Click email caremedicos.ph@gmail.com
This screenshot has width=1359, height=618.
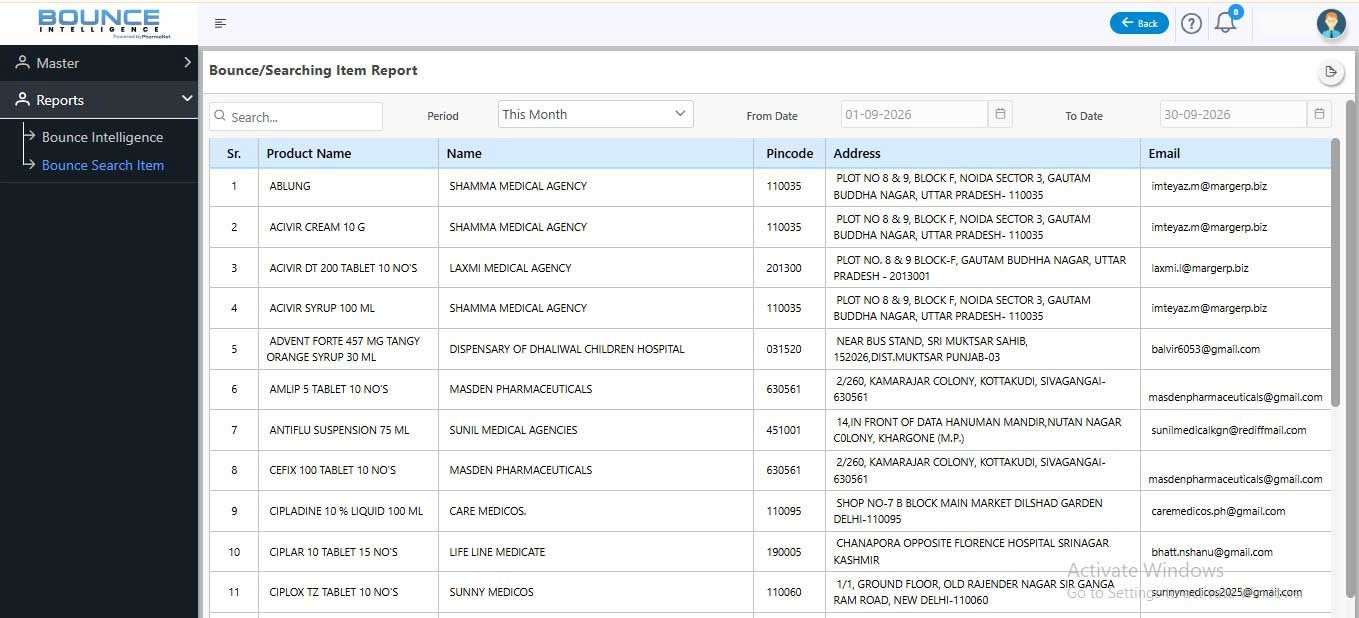click(1218, 511)
